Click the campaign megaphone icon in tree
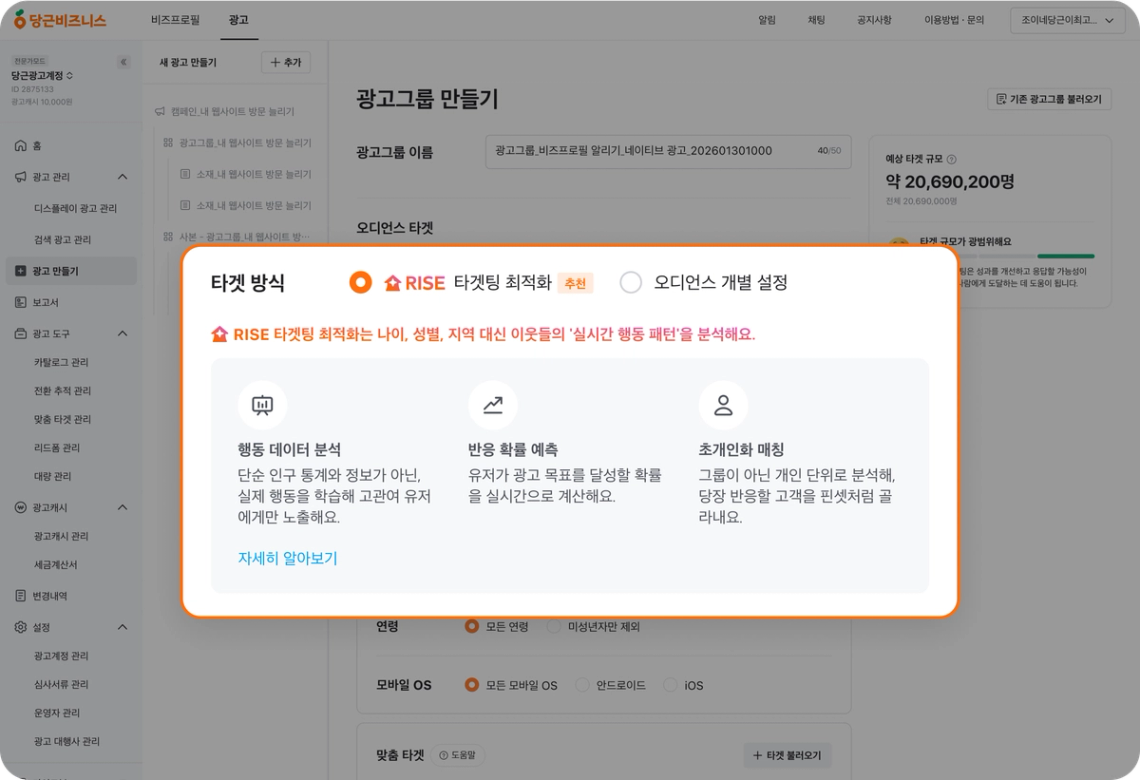 tap(160, 111)
